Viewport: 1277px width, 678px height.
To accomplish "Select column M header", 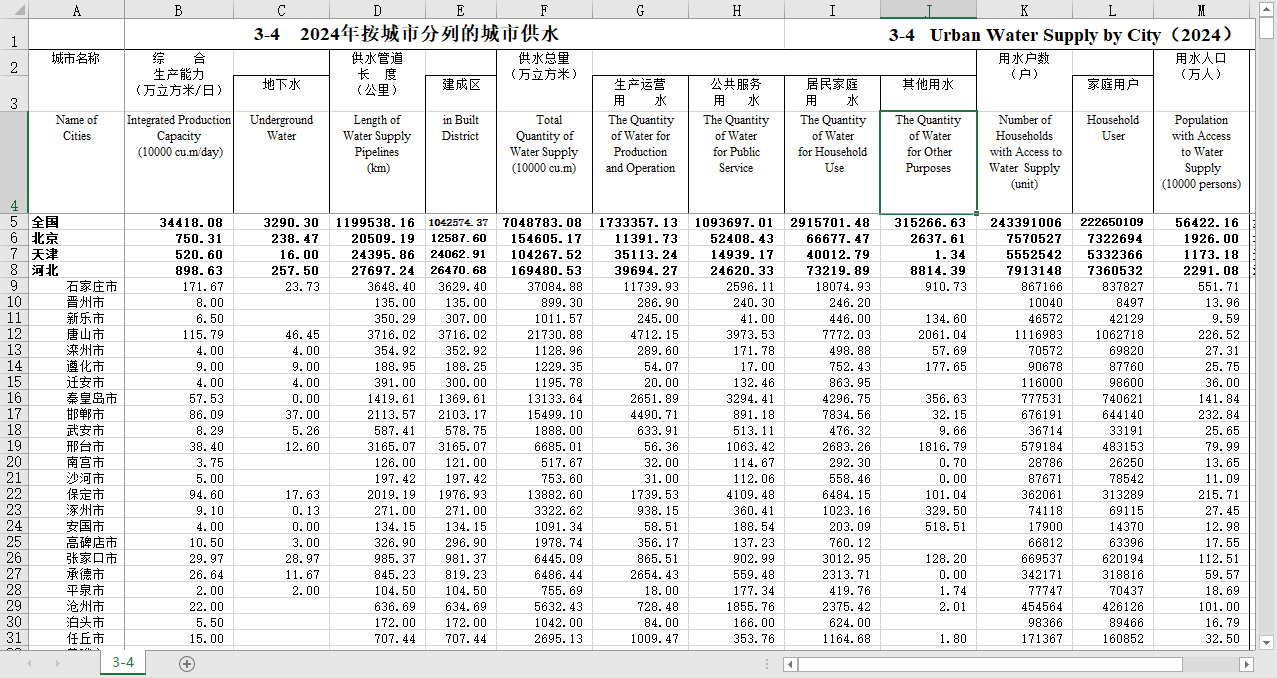I will 1201,9.
